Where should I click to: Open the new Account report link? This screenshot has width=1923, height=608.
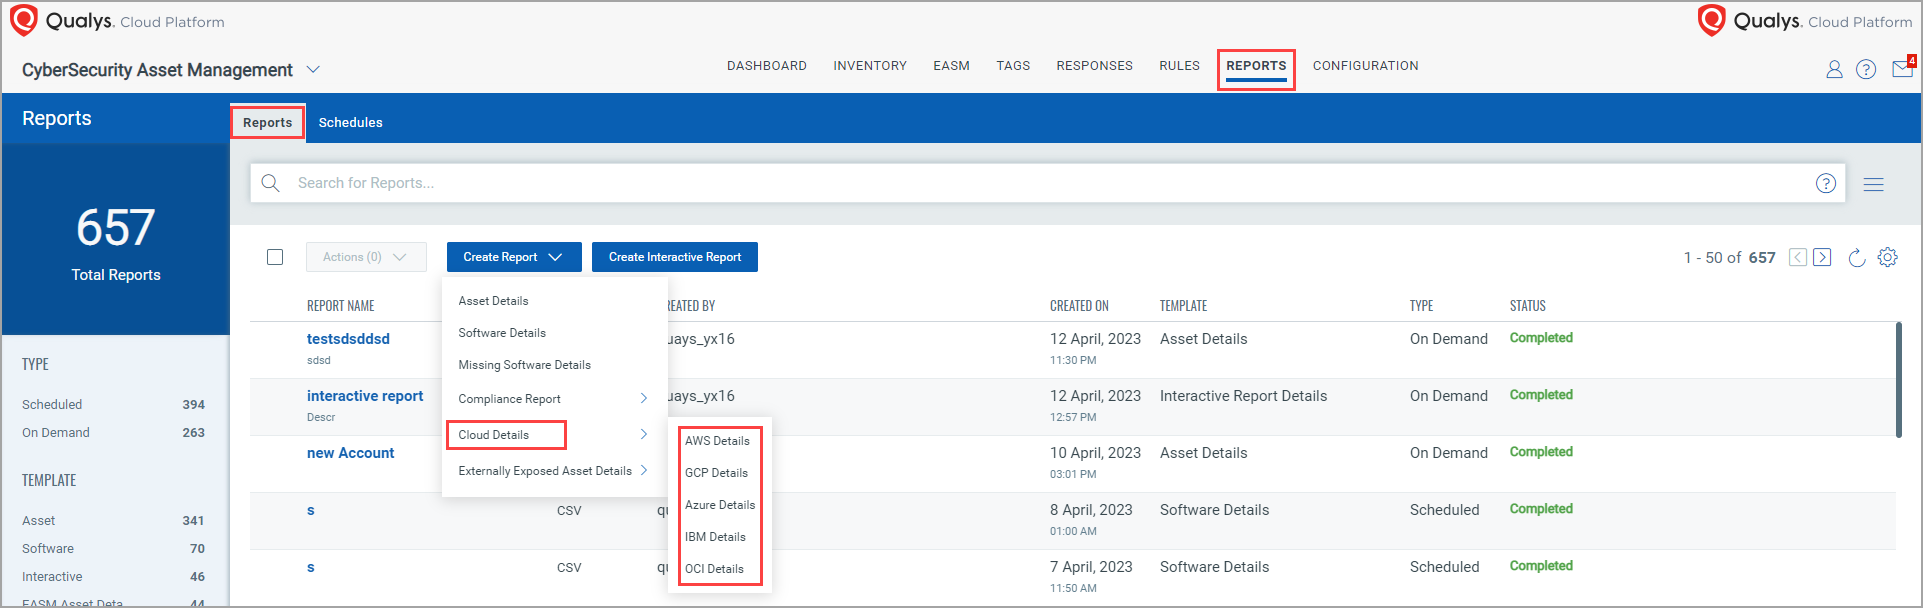(350, 453)
